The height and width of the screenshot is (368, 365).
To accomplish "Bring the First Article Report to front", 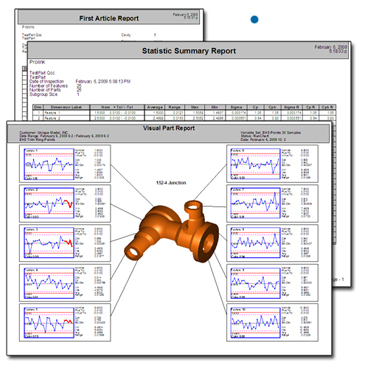I will click(x=109, y=18).
